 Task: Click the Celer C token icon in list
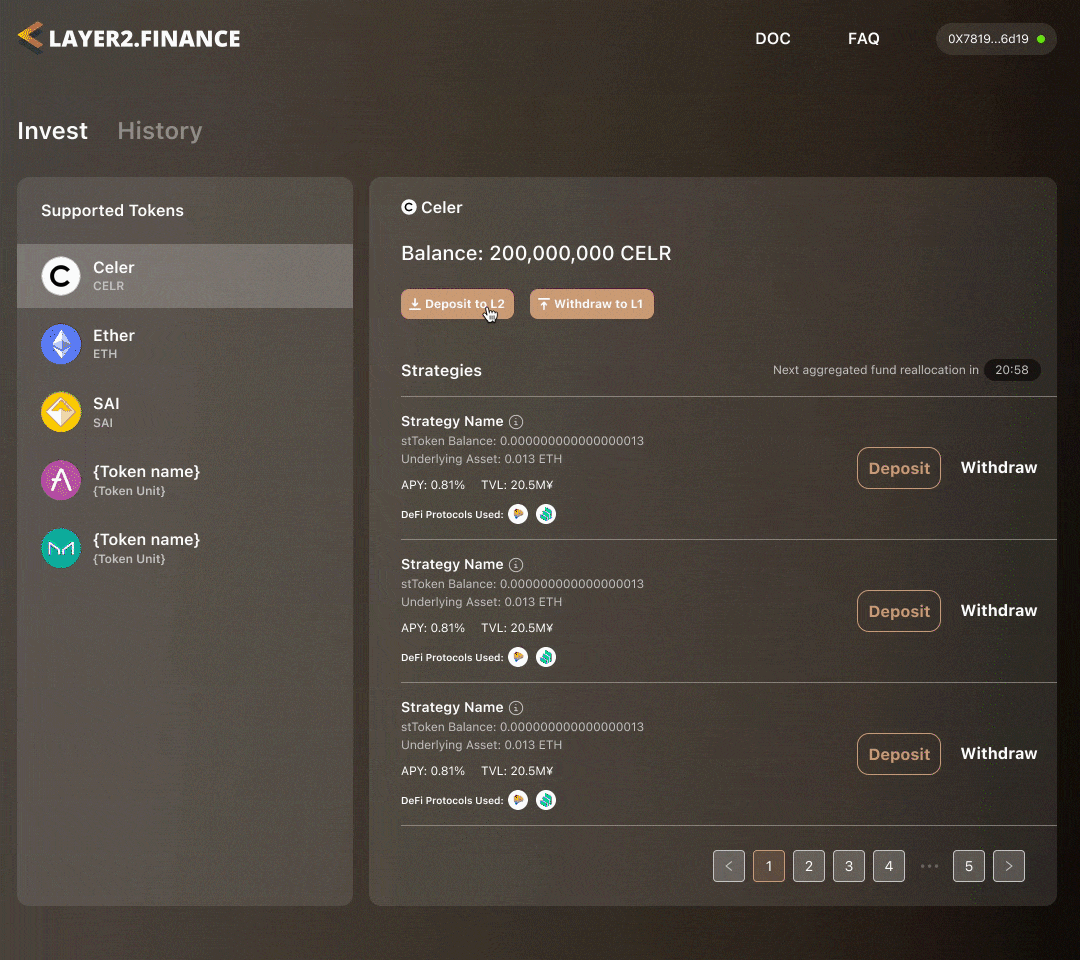(61, 275)
